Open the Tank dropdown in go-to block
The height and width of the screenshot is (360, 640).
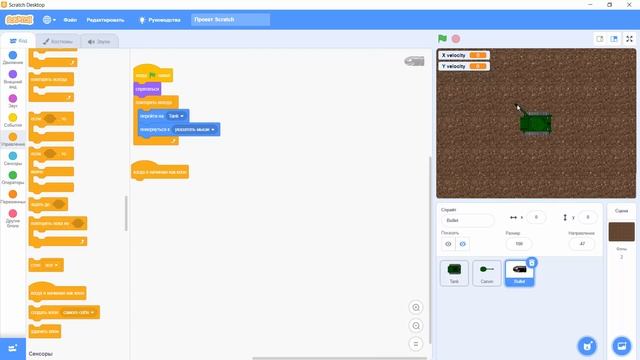[x=177, y=116]
